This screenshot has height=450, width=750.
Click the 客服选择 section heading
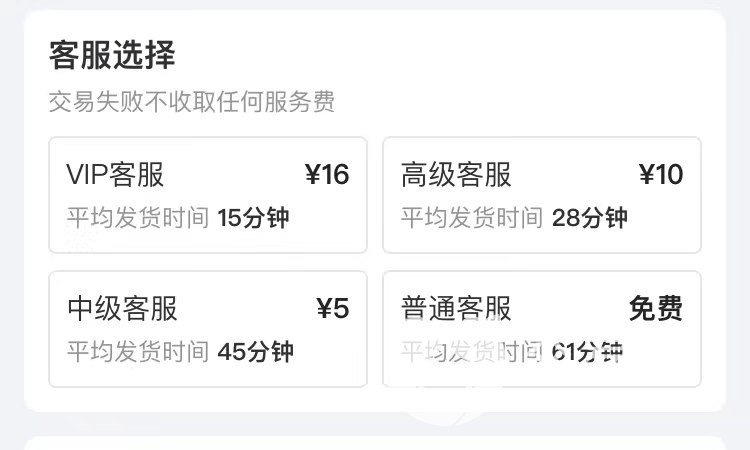112,55
